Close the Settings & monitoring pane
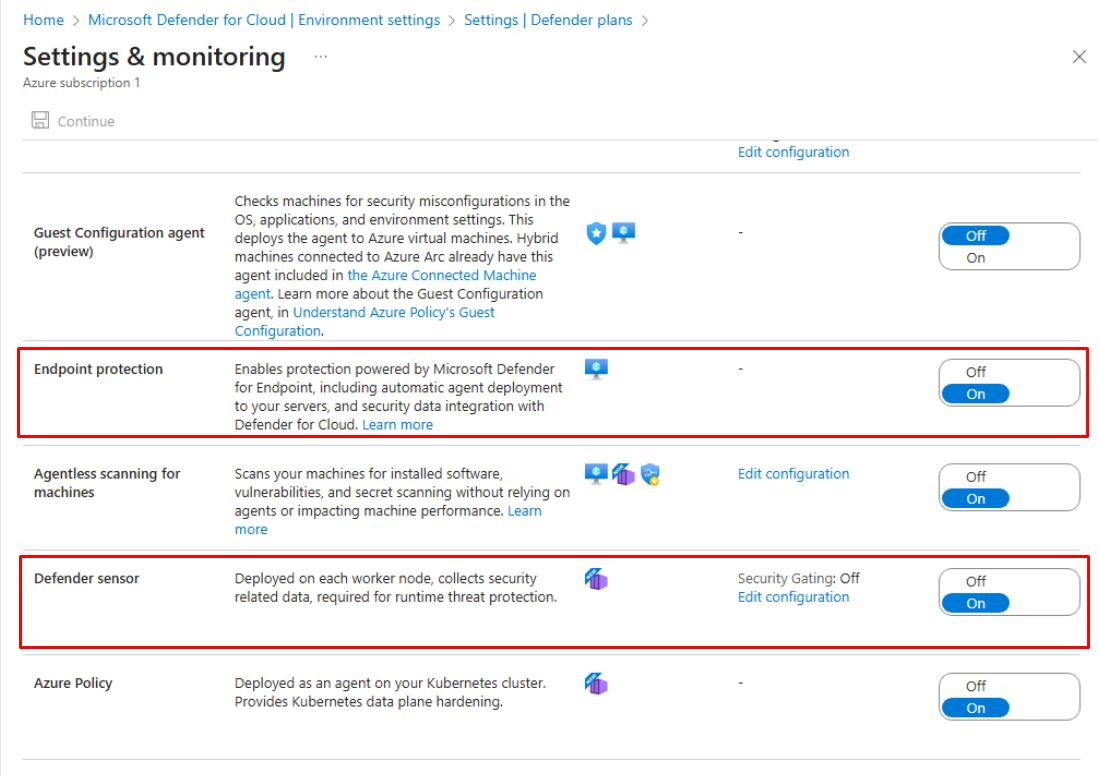This screenshot has height=776, width=1099. point(1079,57)
